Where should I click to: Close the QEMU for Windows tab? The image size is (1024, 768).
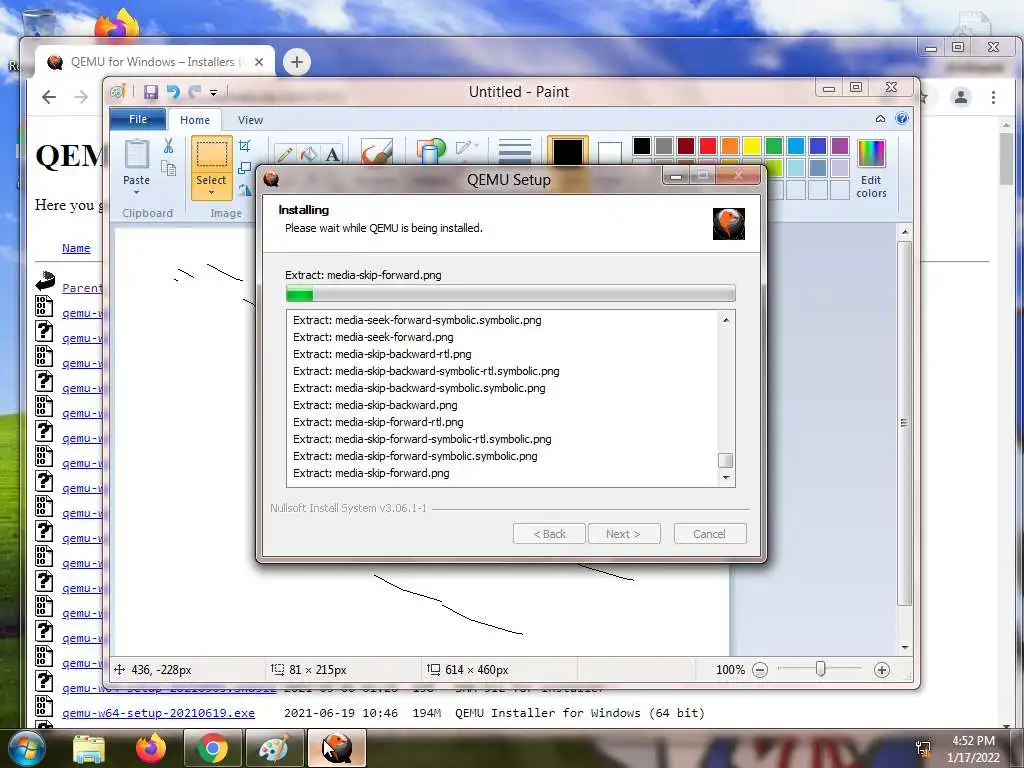pyautogui.click(x=259, y=62)
